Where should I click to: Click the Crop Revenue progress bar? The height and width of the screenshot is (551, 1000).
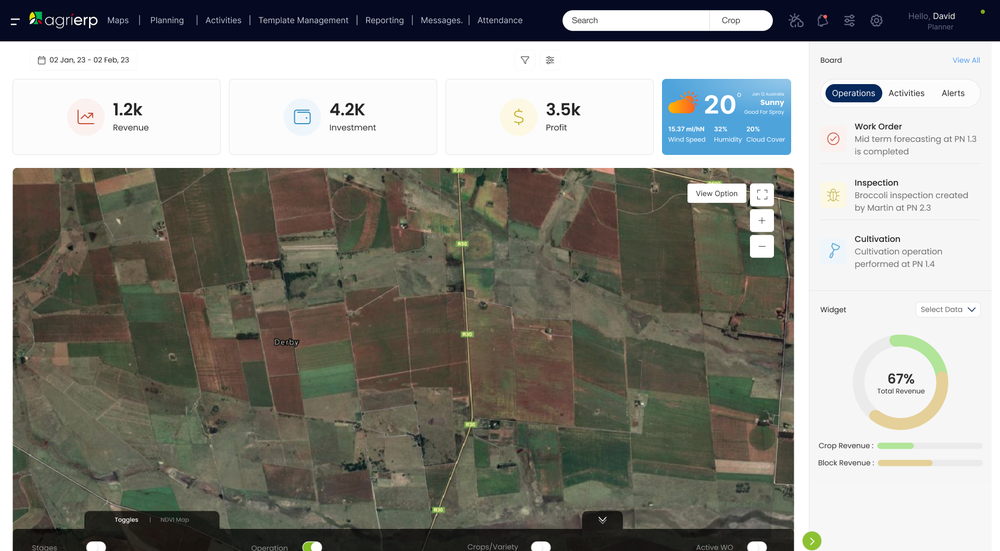[930, 446]
